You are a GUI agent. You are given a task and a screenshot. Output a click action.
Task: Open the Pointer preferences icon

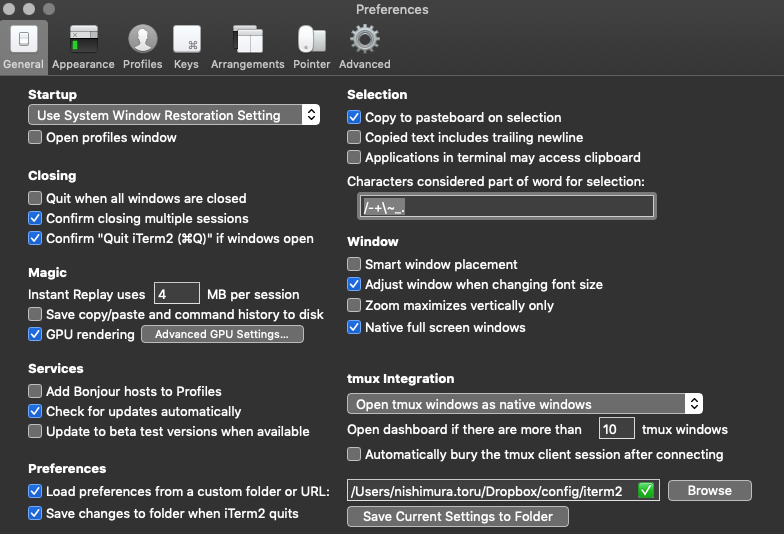coord(311,40)
